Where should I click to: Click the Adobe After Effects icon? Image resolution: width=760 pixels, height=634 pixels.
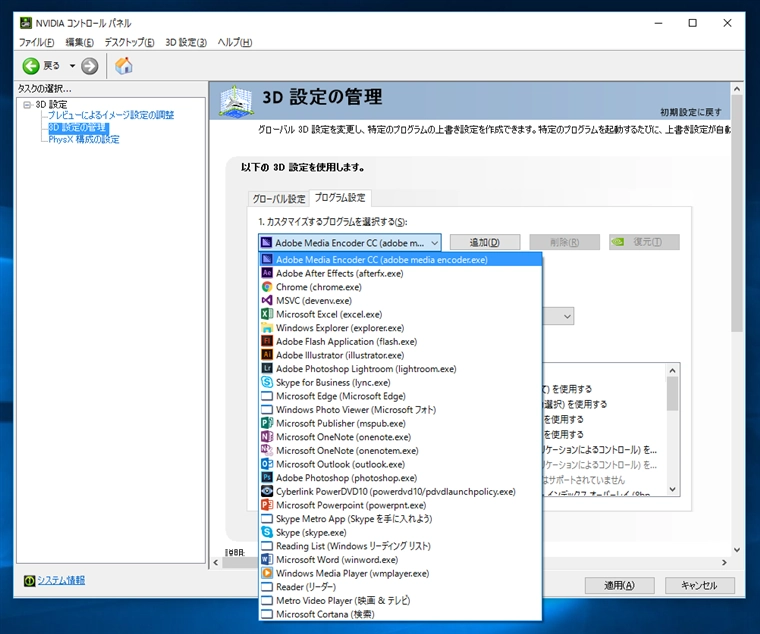click(x=267, y=273)
